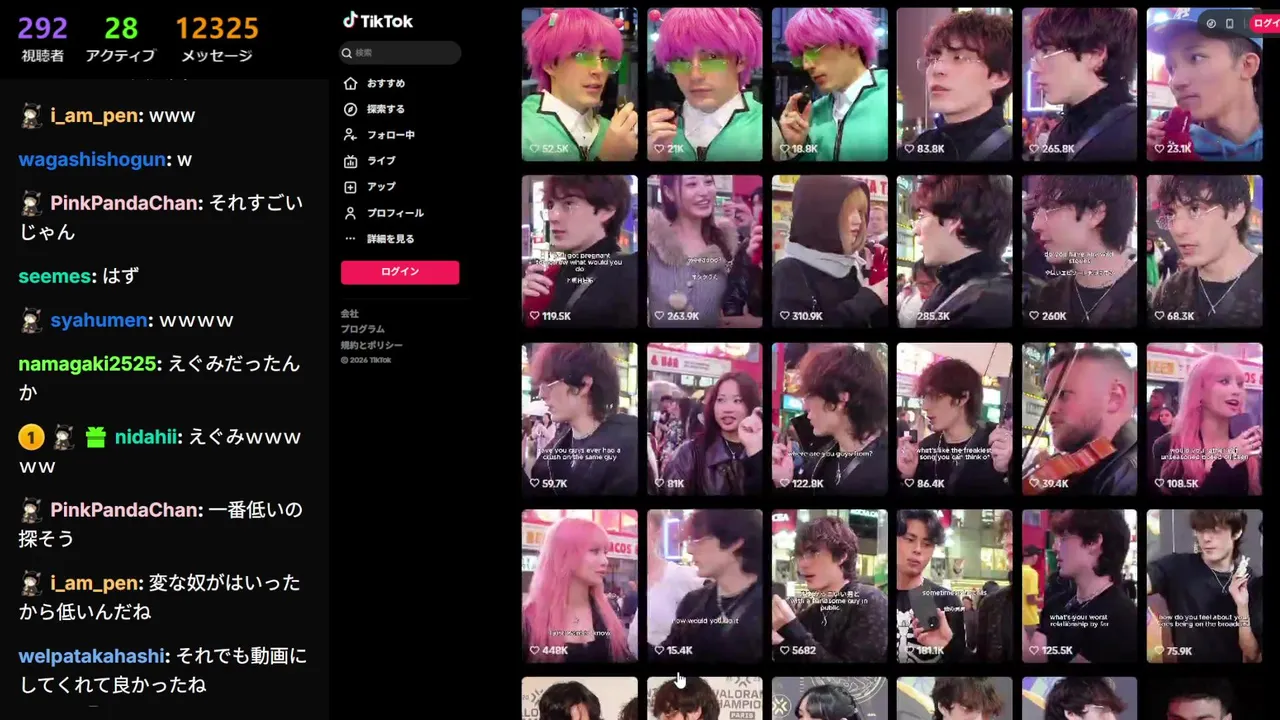The height and width of the screenshot is (720, 1280).
Task: Click the three-dots icon for 詳細を見る
Action: click(350, 239)
